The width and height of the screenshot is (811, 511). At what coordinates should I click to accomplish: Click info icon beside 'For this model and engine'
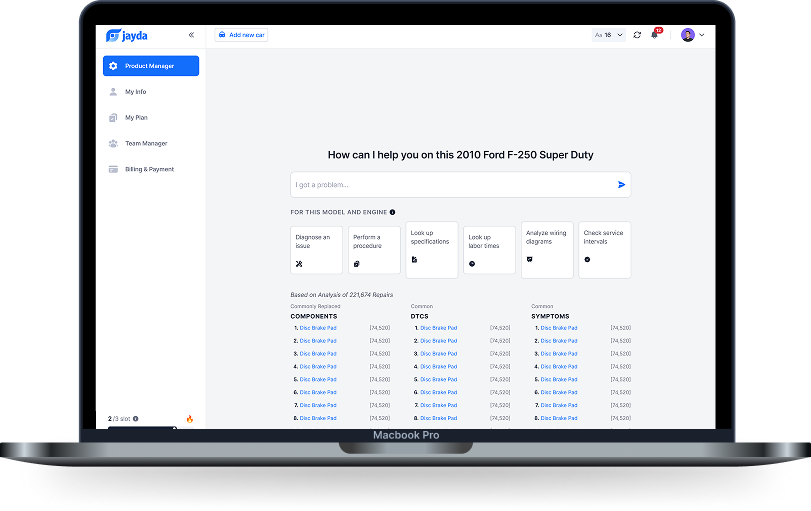pyautogui.click(x=392, y=212)
